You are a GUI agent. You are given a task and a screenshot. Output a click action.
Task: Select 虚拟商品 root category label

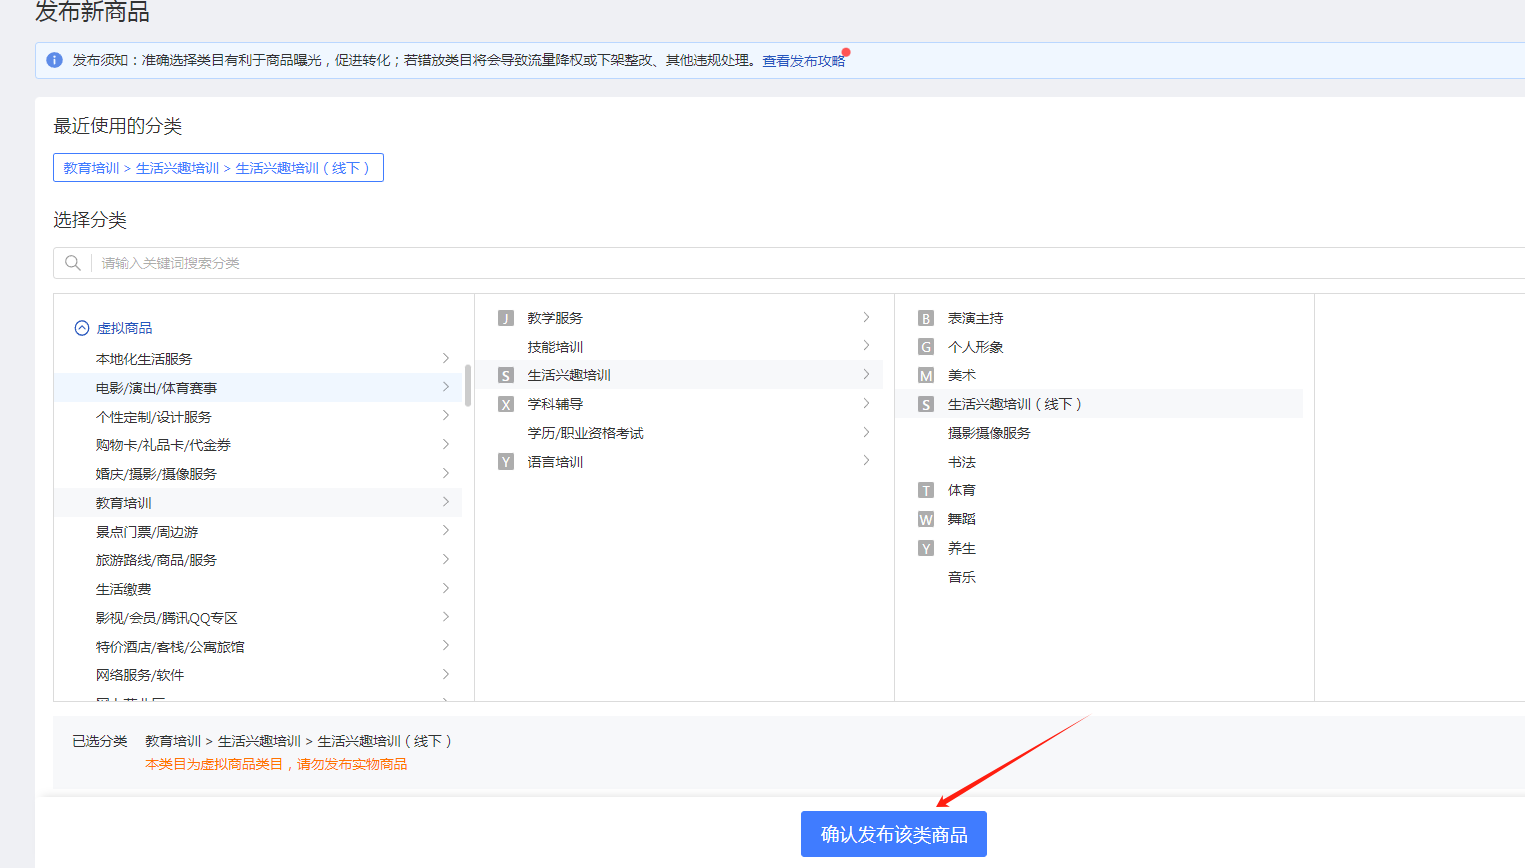[x=124, y=328]
